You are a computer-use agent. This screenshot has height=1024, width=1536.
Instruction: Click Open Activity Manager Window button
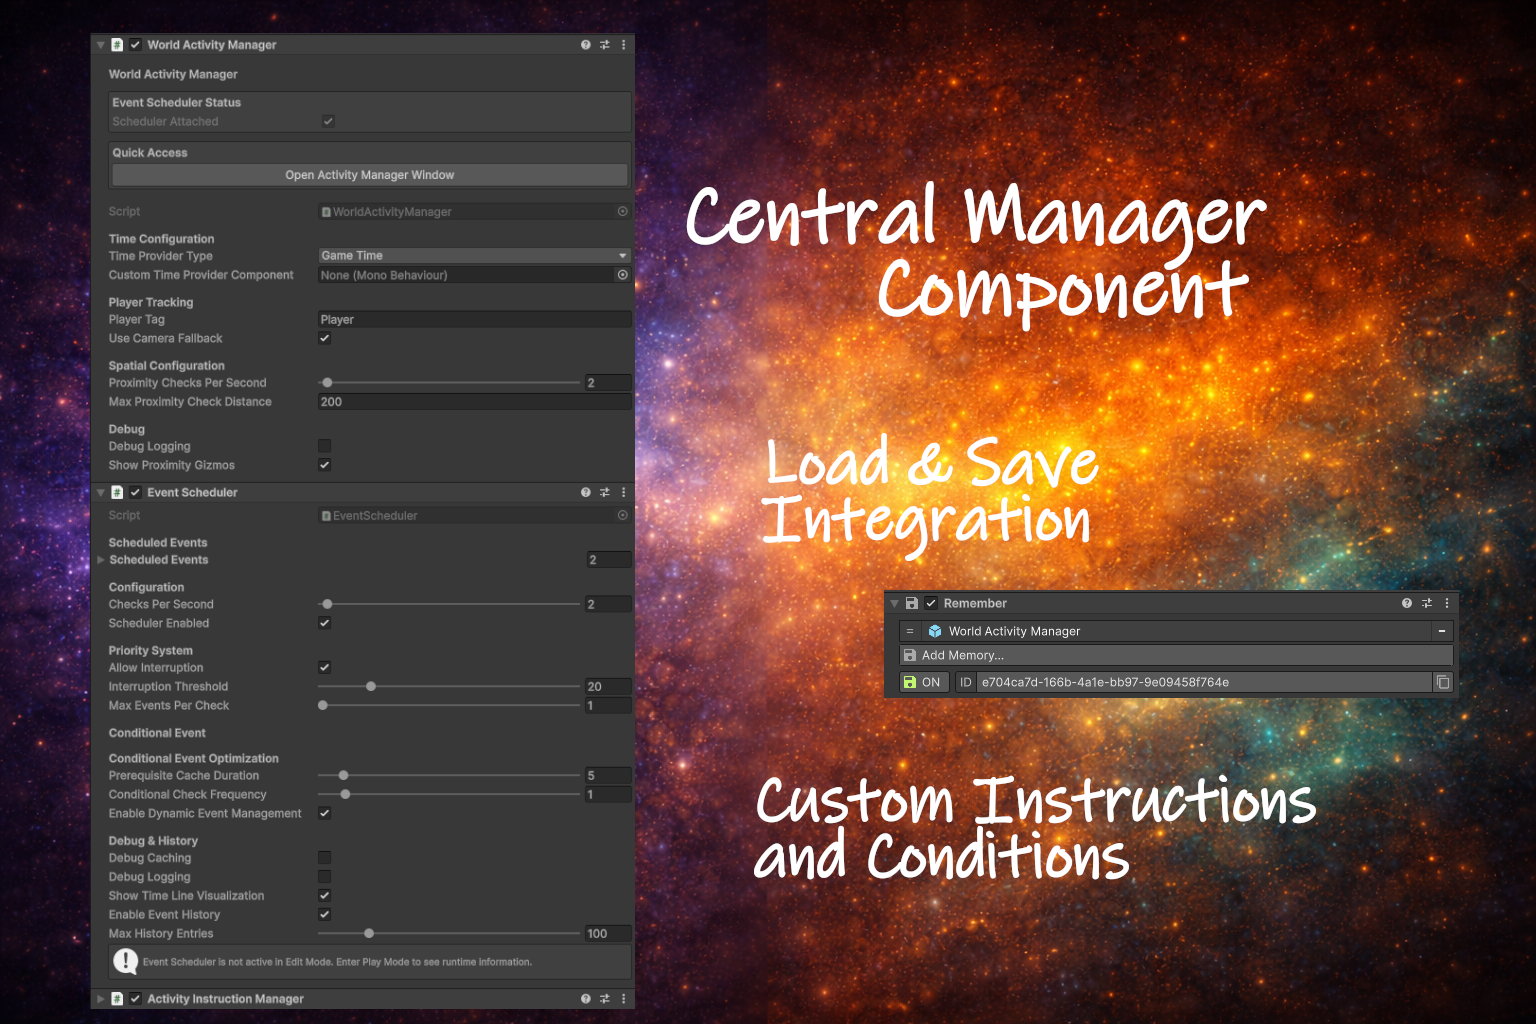369,175
